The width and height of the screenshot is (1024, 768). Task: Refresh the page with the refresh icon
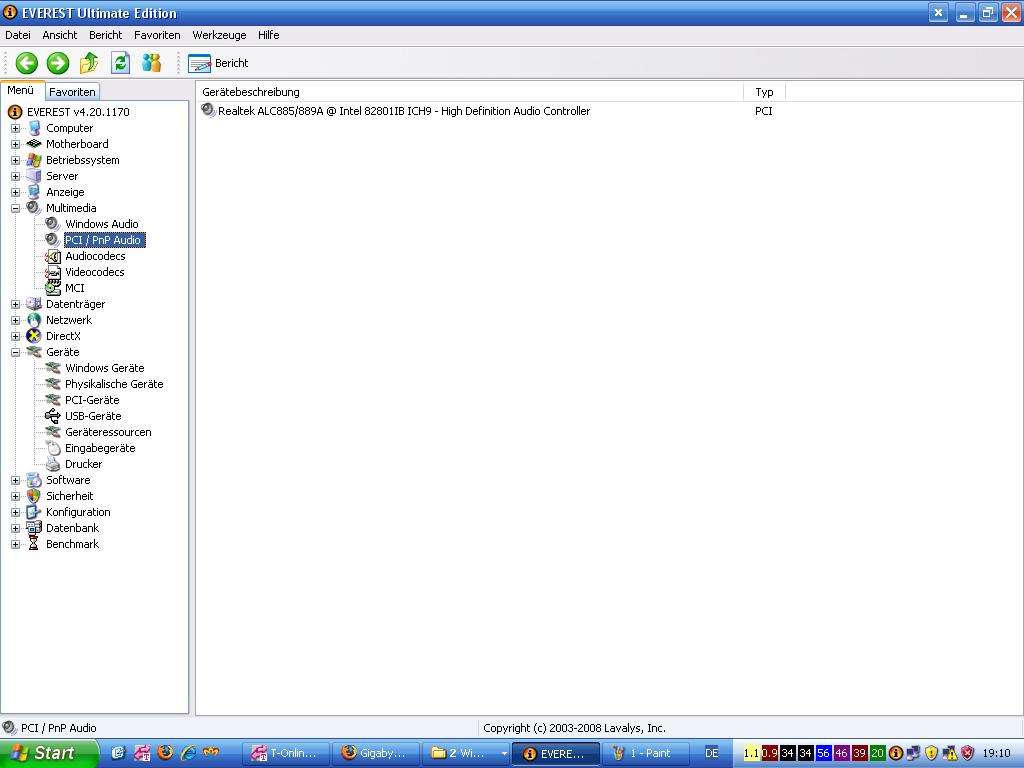click(x=120, y=63)
